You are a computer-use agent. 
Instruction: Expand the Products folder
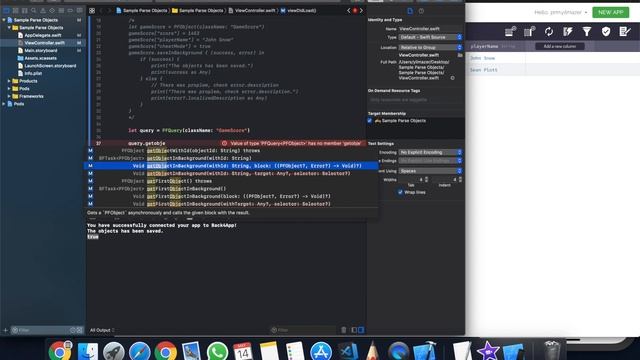click(9, 81)
